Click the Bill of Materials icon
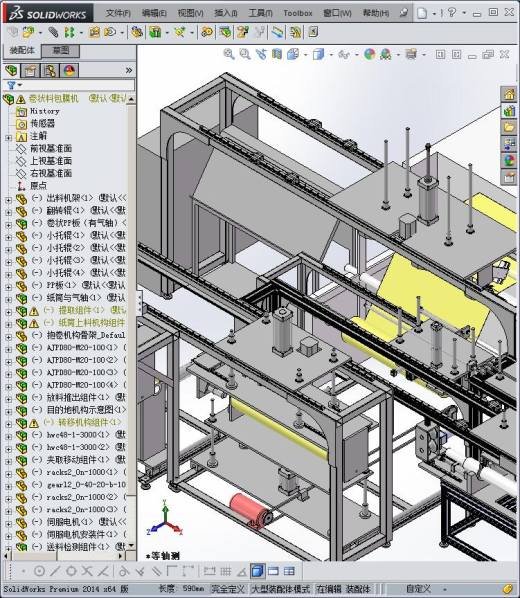Viewport: 520px width, 598px height. tap(225, 32)
